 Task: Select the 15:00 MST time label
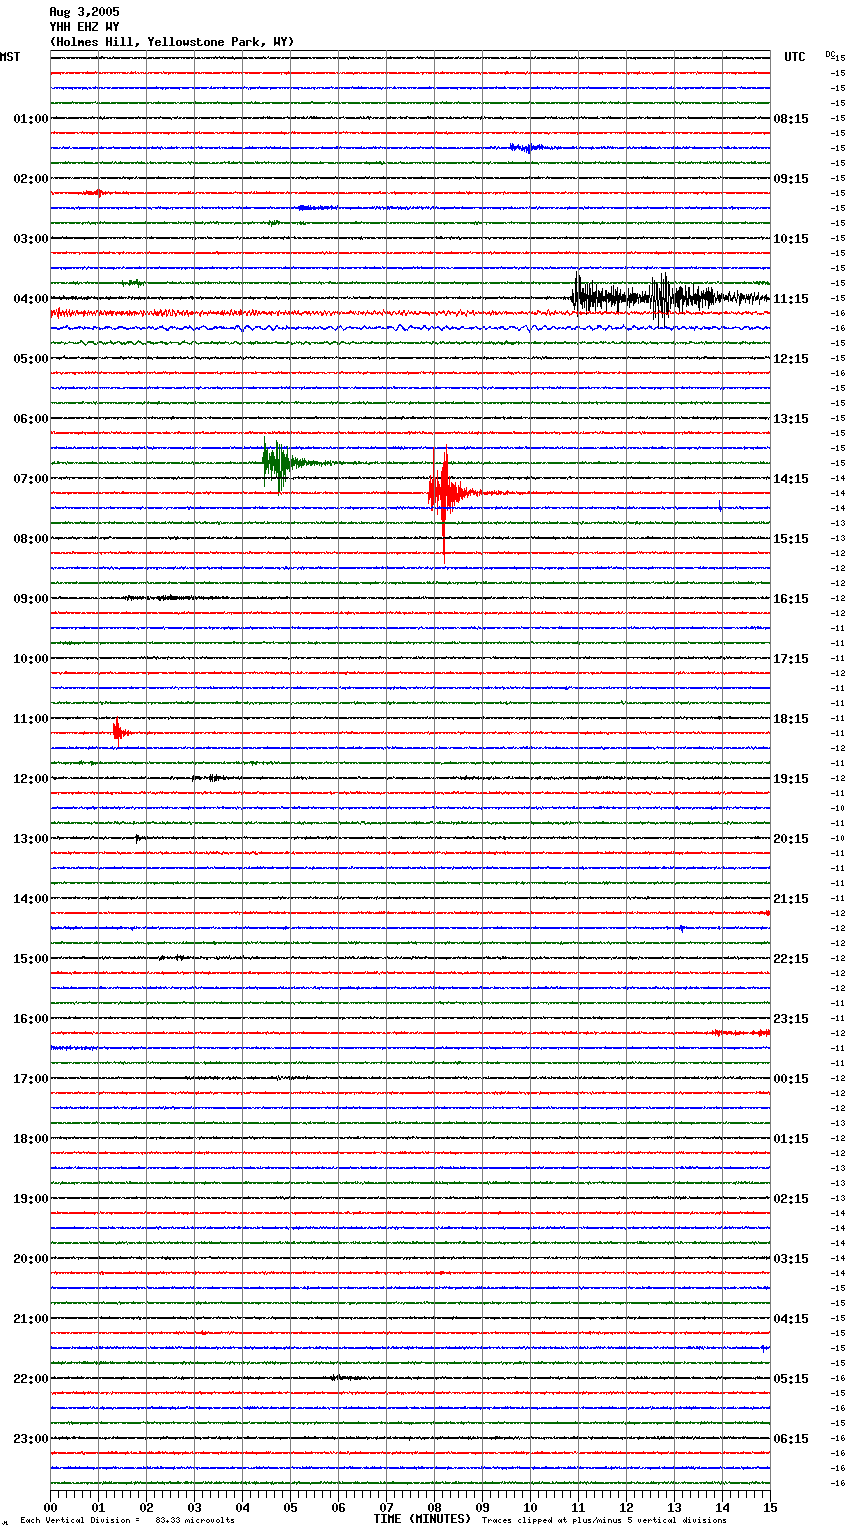[31, 959]
